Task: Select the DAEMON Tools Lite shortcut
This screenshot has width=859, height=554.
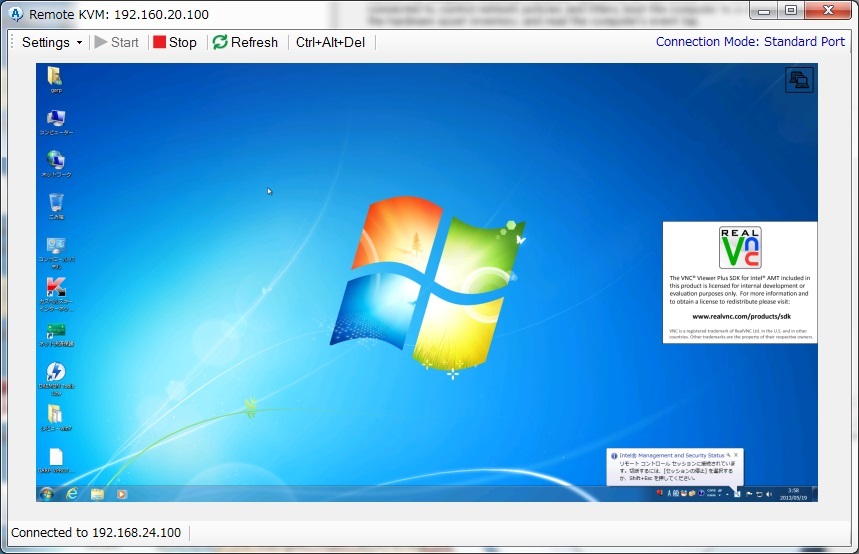Action: pyautogui.click(x=56, y=378)
